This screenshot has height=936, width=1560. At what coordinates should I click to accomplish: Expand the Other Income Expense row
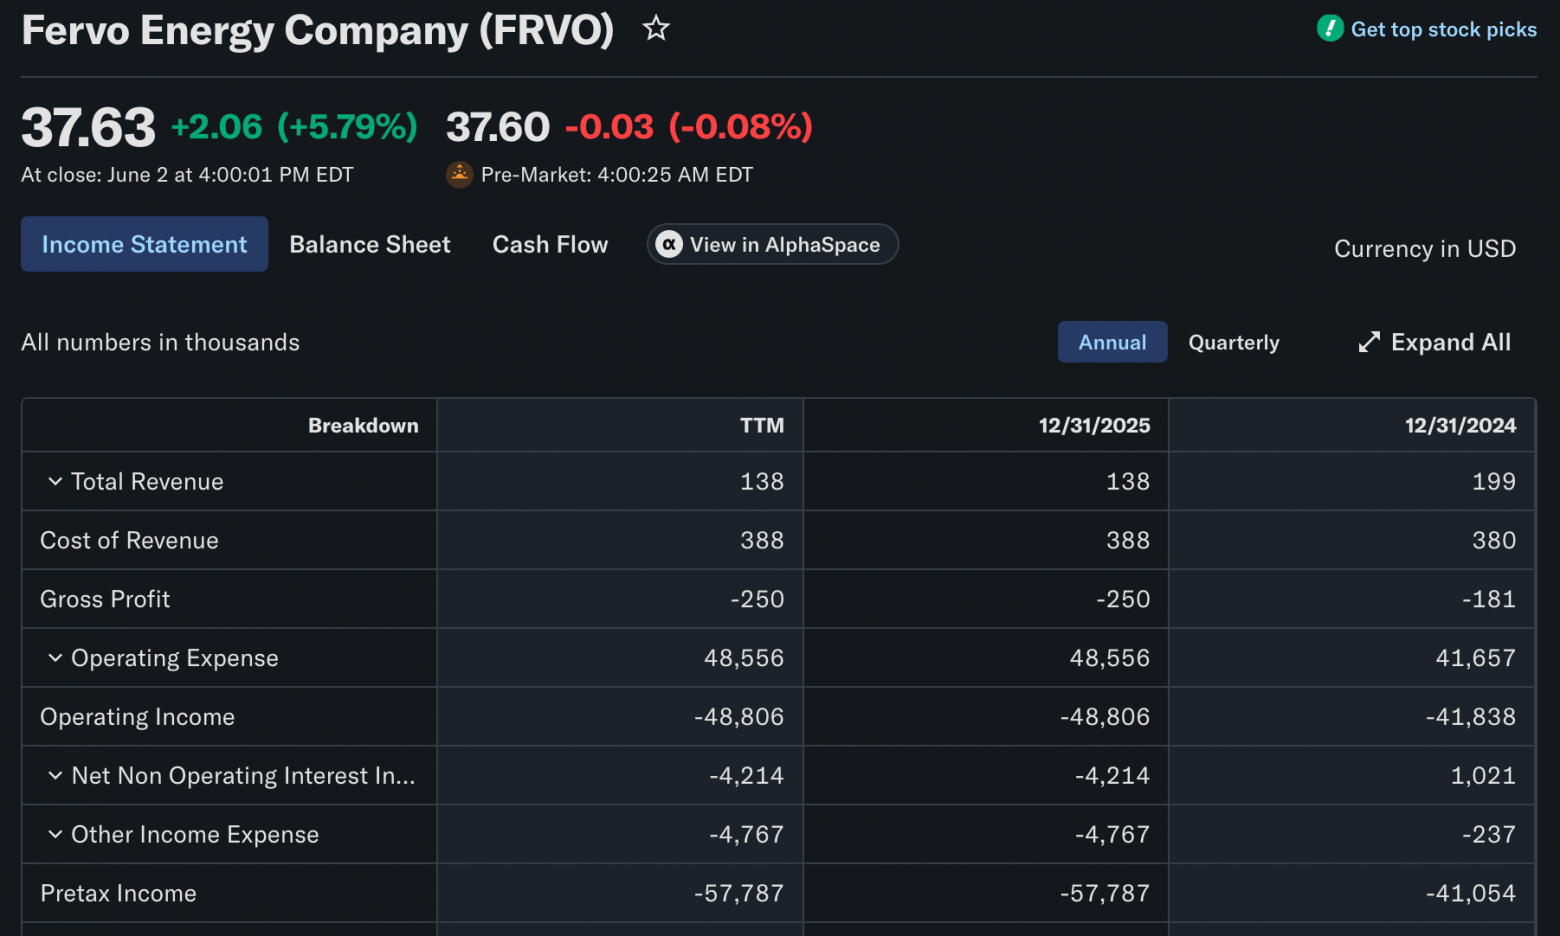(x=55, y=834)
